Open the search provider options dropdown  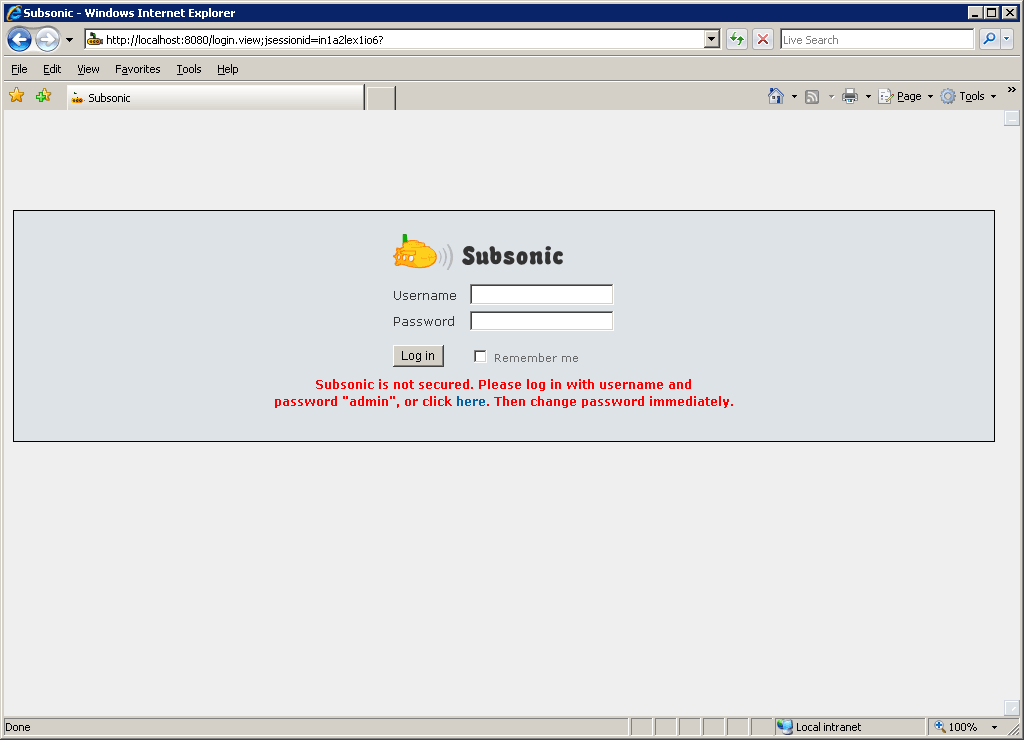(1007, 40)
